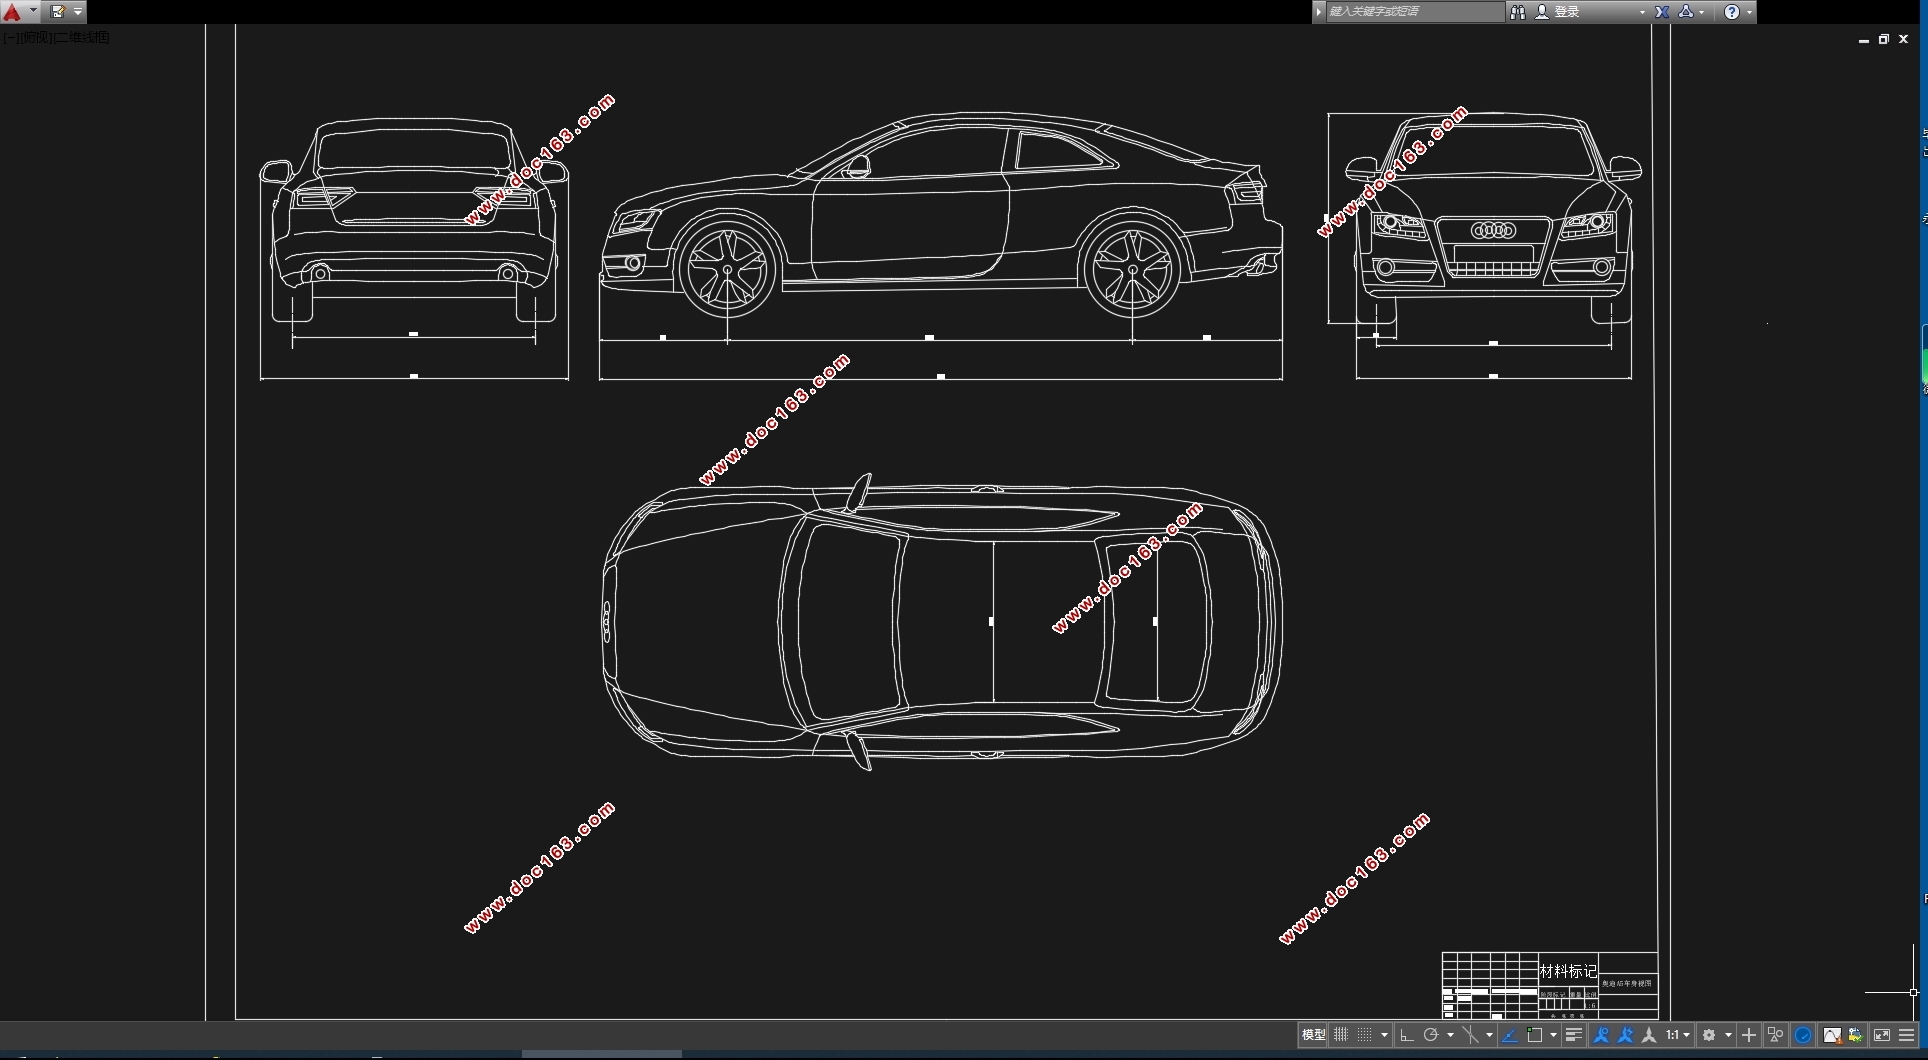Click the graphics performance warning icon
The width and height of the screenshot is (1928, 1060).
1832,1035
